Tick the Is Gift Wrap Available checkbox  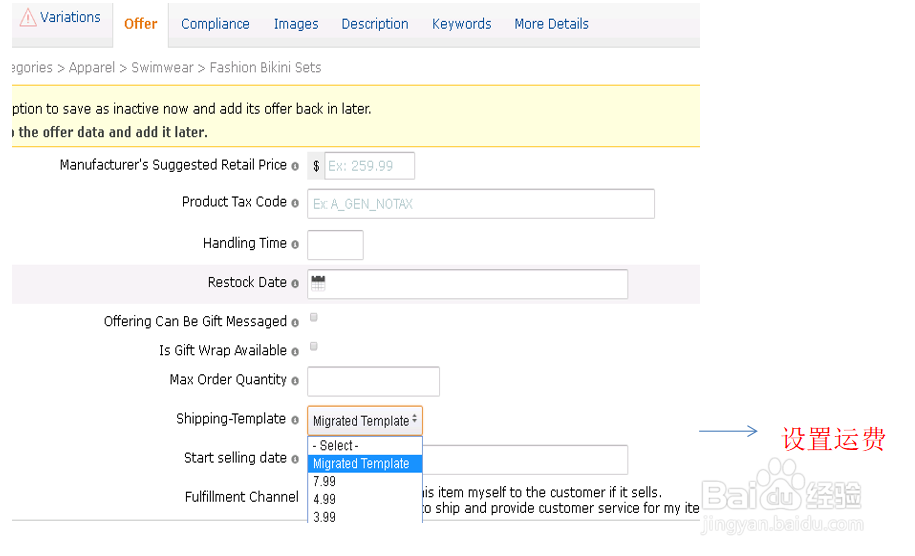(314, 346)
